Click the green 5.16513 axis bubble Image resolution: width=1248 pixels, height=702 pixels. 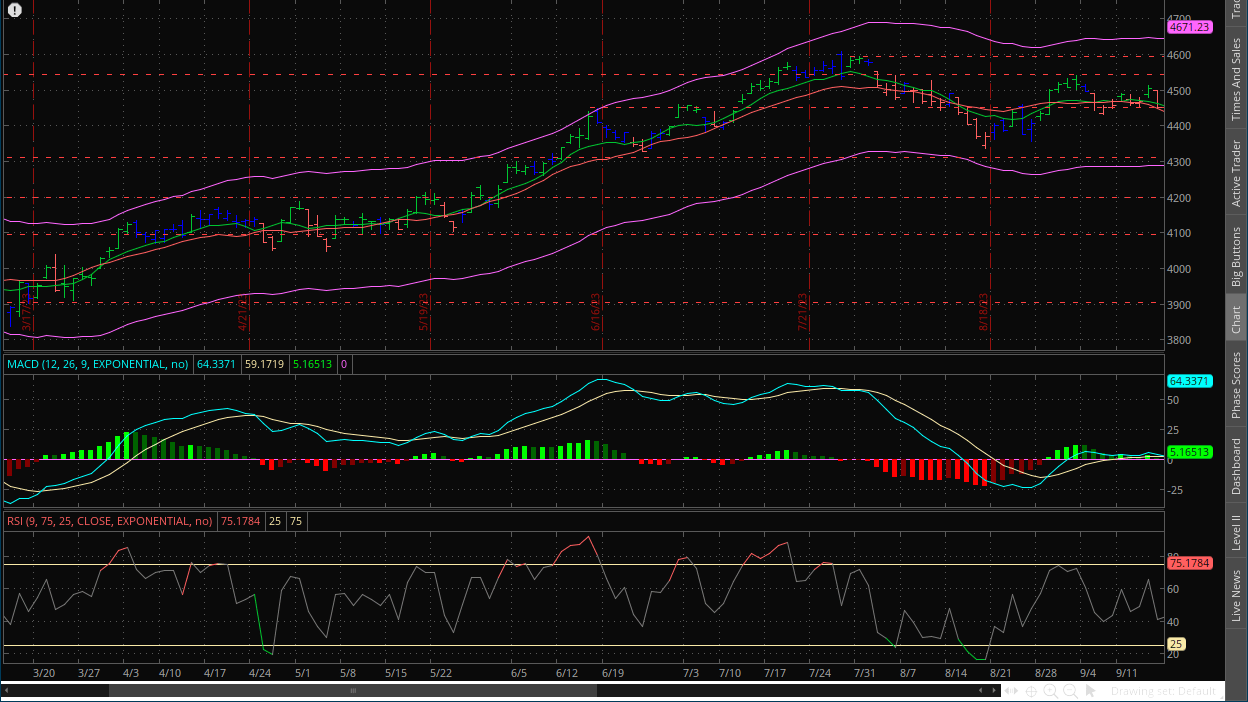point(1189,452)
